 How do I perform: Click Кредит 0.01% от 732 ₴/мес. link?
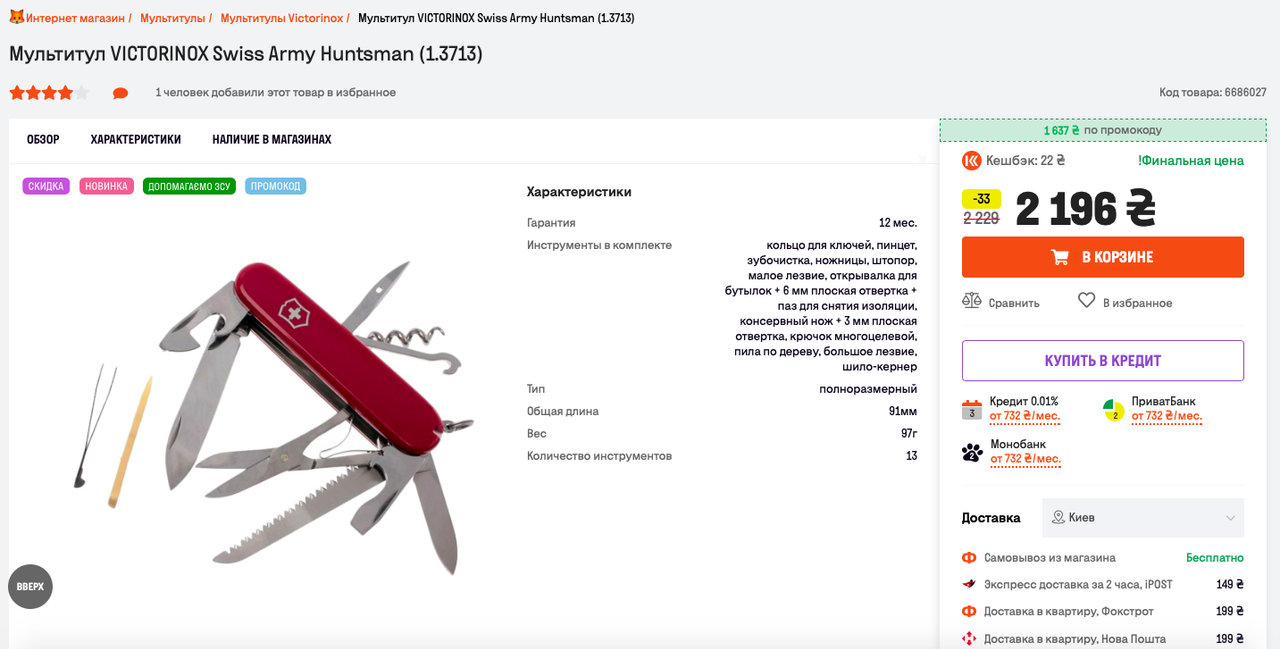pyautogui.click(x=1025, y=416)
